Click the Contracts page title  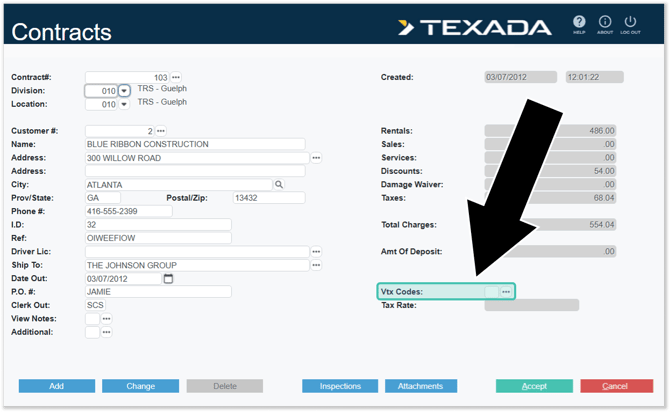click(x=62, y=32)
